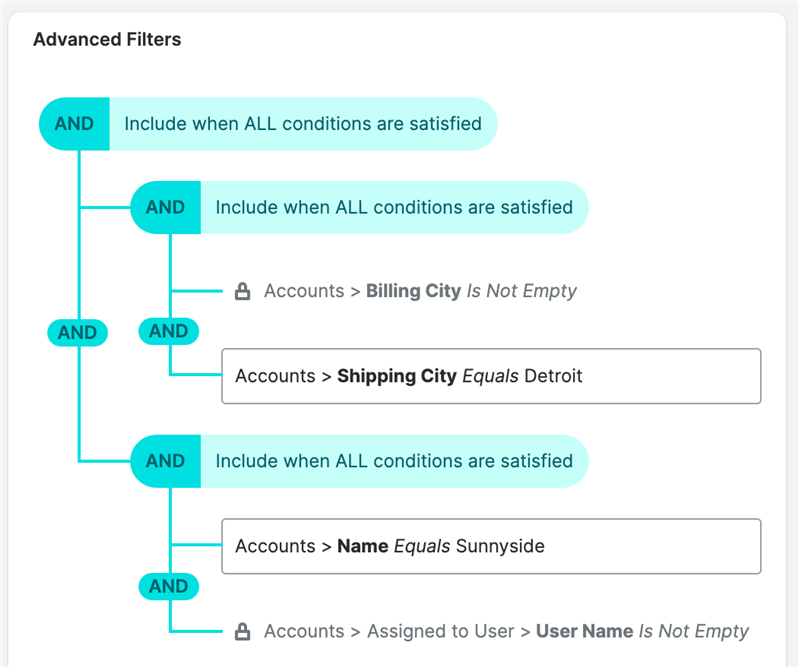Toggle the AND badge of the first nested group
798x667 pixels.
pyautogui.click(x=165, y=207)
